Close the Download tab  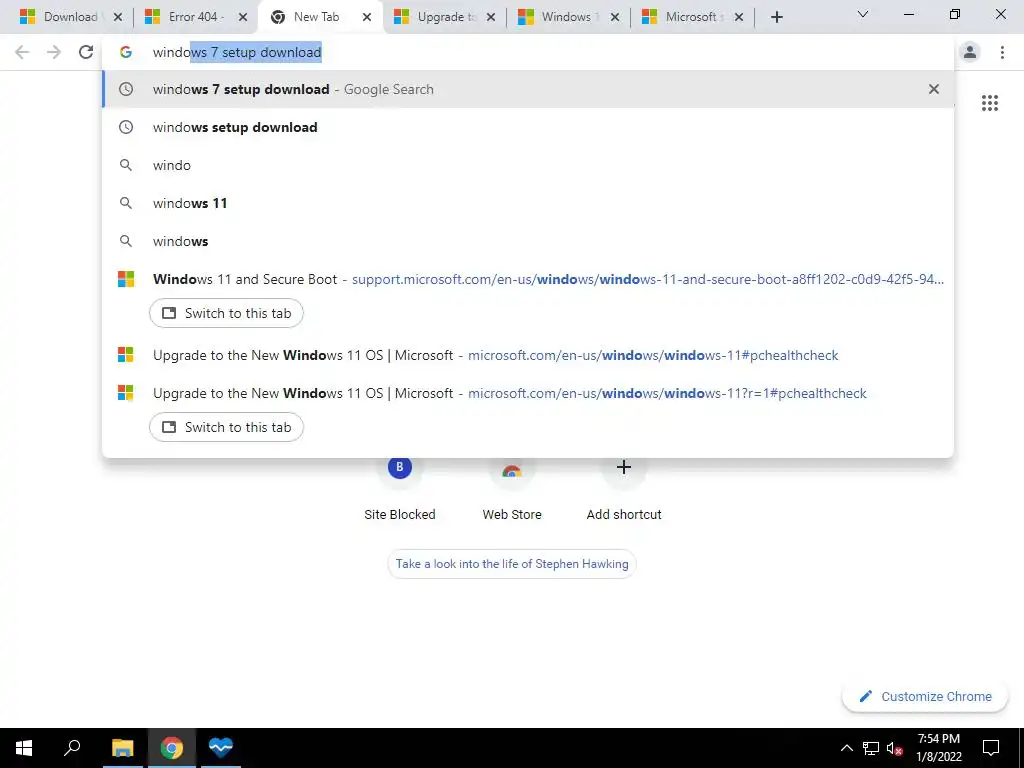[118, 17]
